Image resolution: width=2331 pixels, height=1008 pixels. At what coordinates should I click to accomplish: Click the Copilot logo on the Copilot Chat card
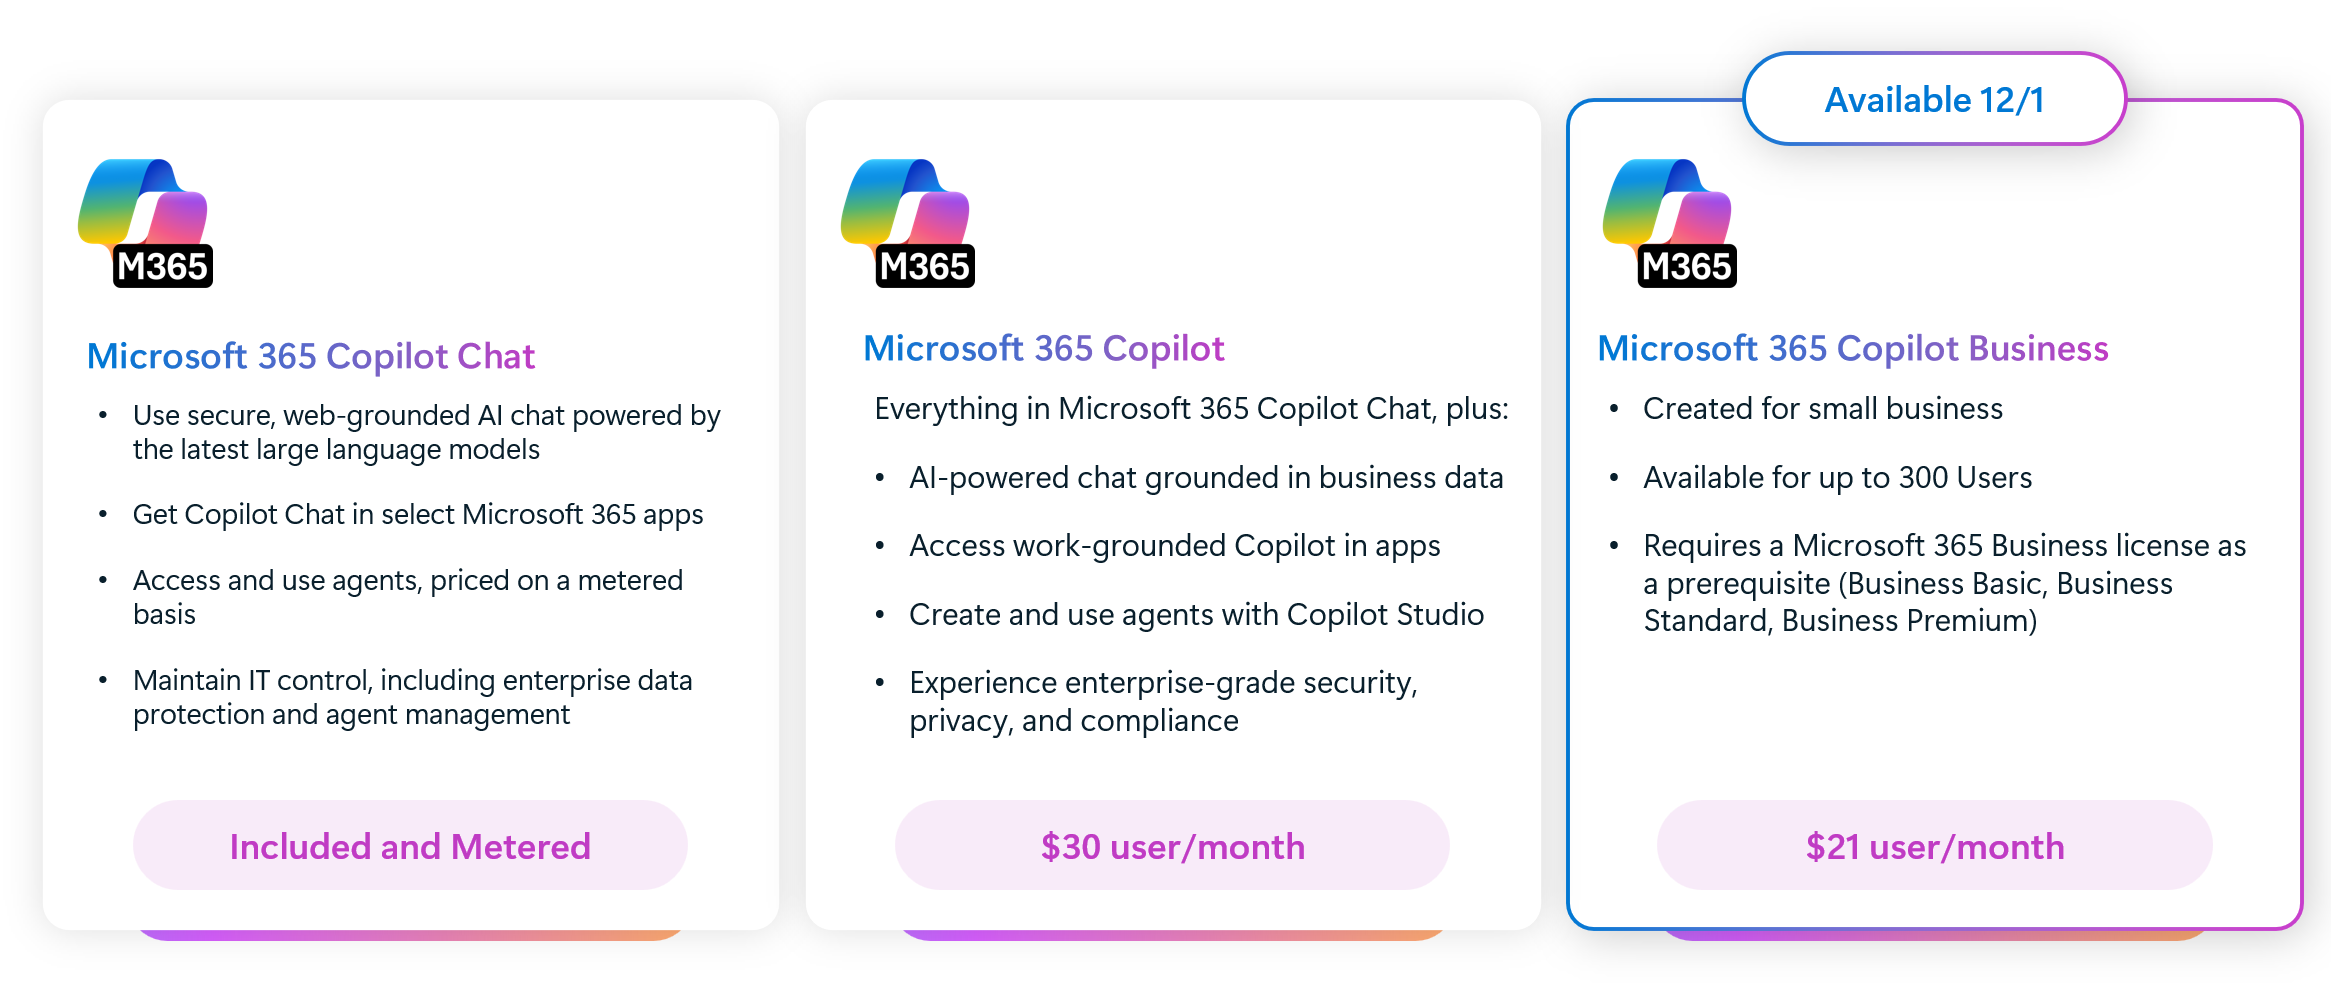(x=146, y=222)
